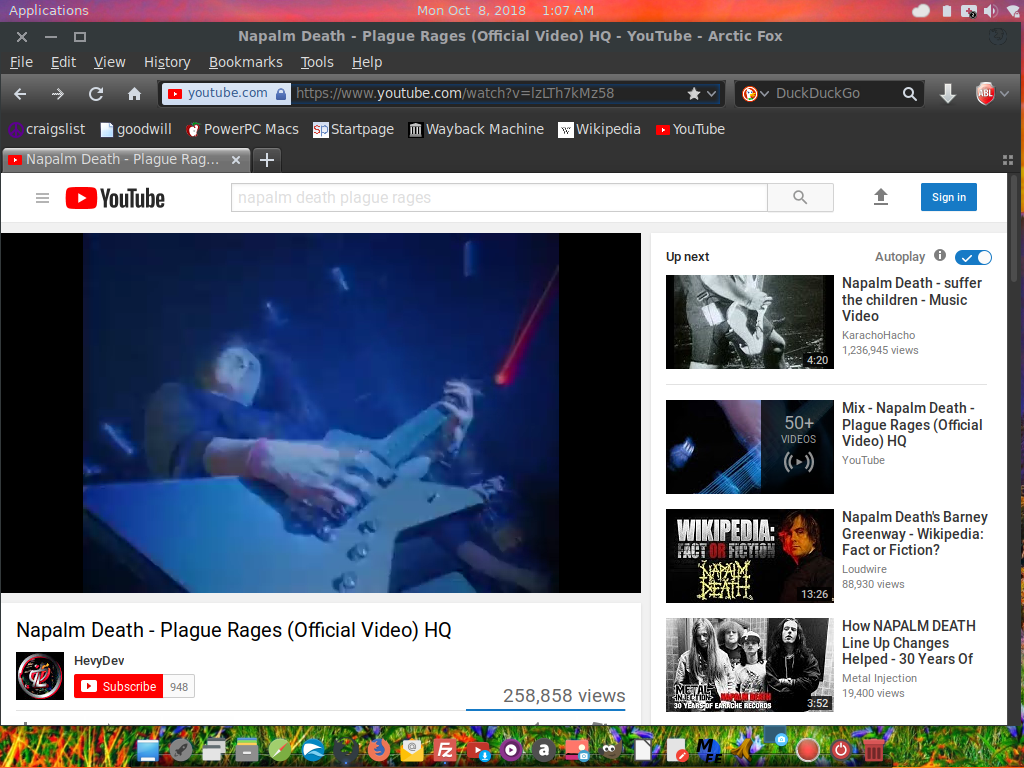Close the Napalm Death tab
1024x768 pixels.
point(236,159)
